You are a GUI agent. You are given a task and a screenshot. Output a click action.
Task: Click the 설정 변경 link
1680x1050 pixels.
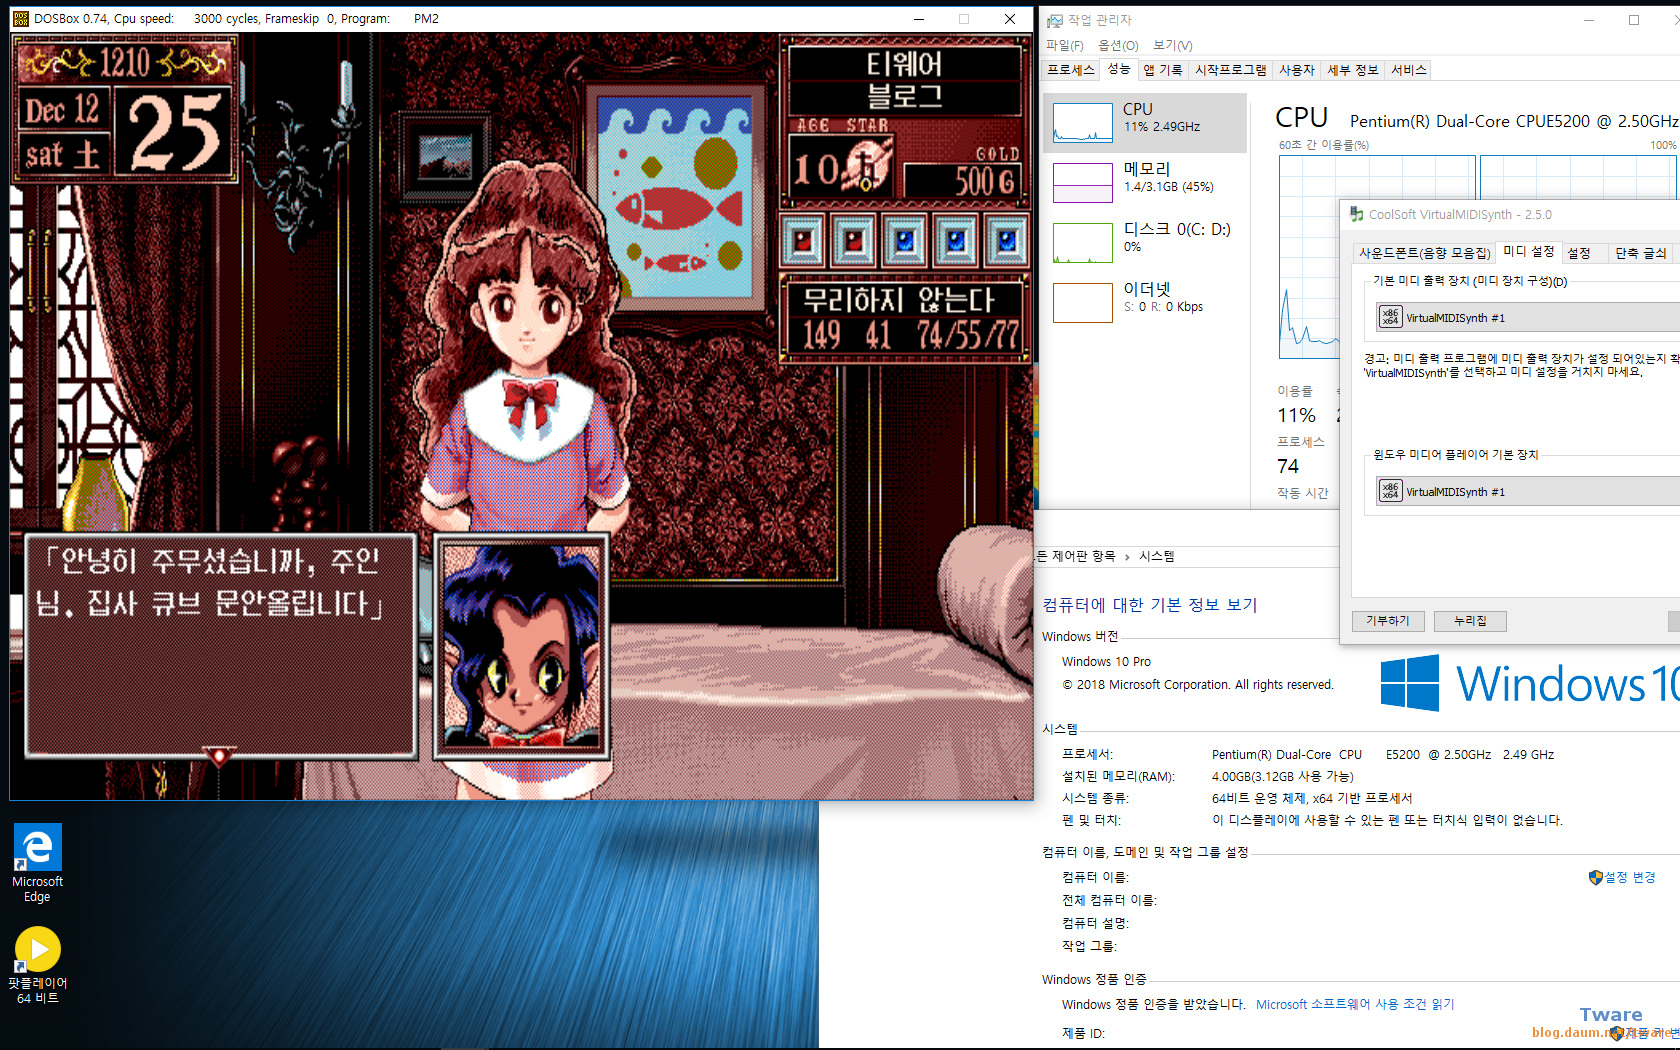point(1630,877)
